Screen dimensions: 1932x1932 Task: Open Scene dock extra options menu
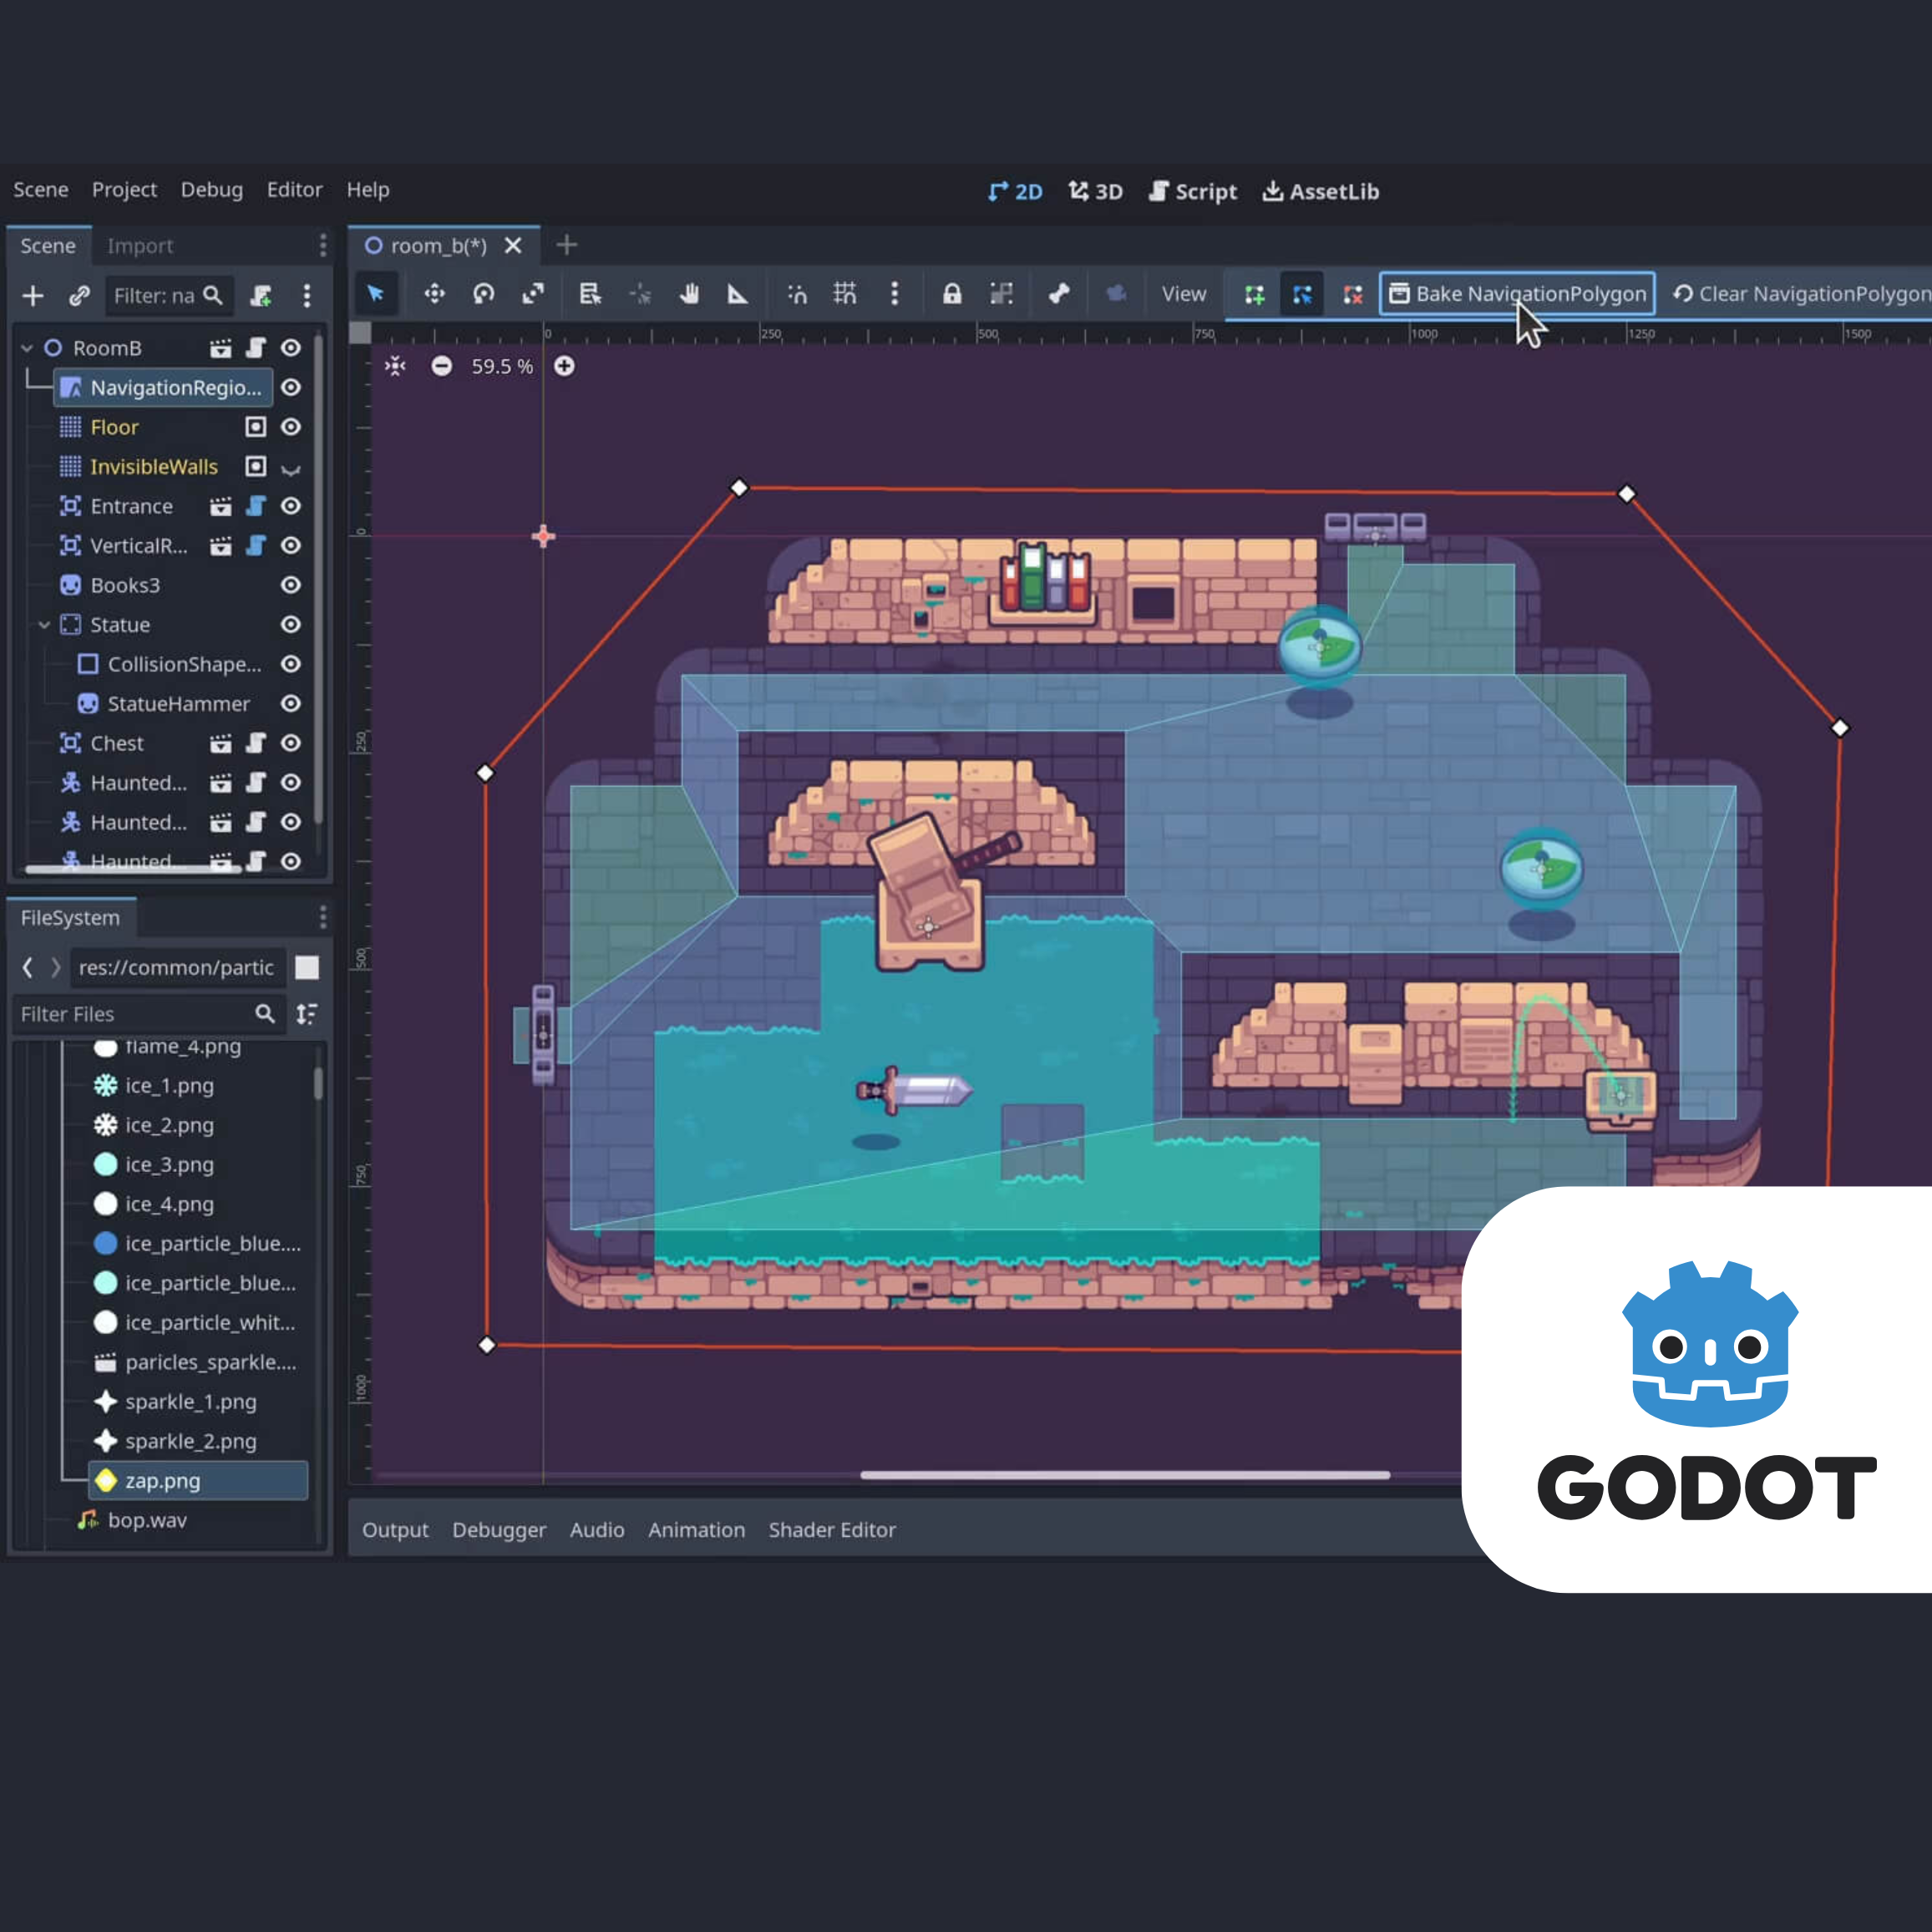pos(307,296)
